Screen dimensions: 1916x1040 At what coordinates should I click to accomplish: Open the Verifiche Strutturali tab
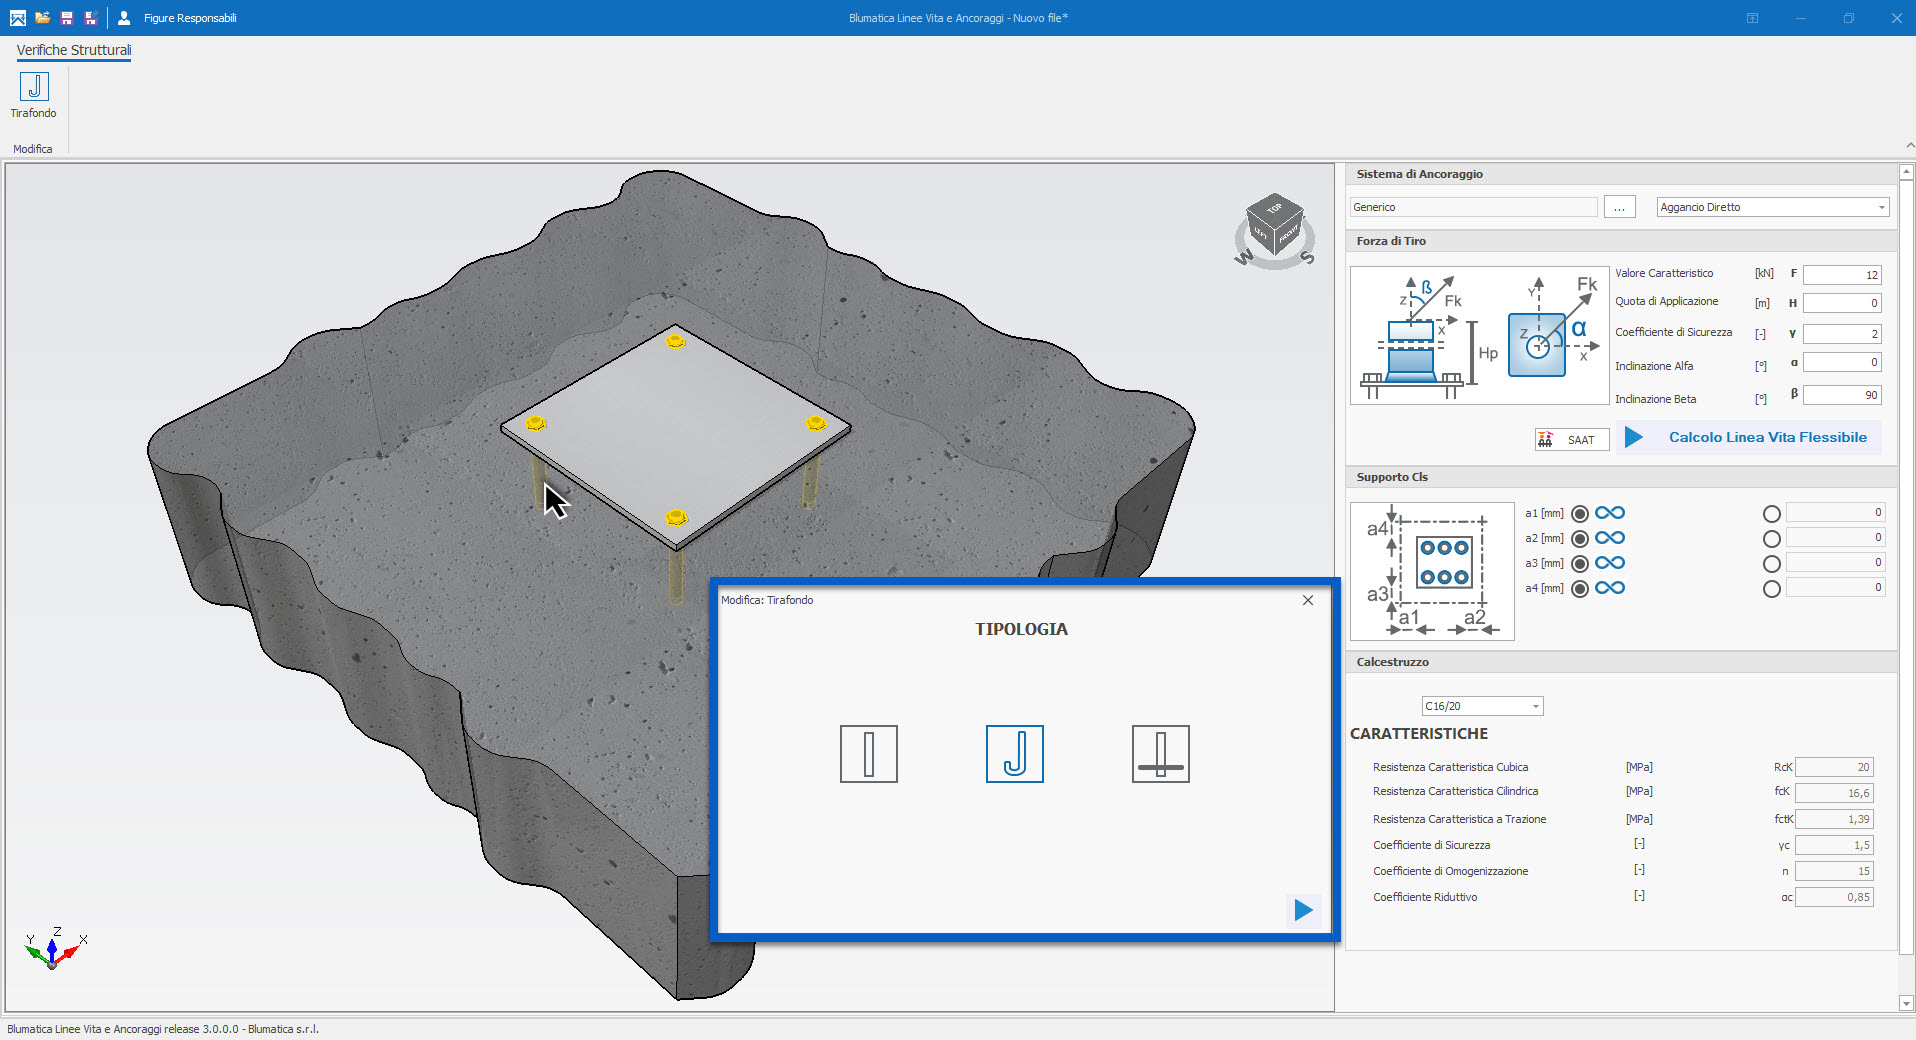click(73, 50)
